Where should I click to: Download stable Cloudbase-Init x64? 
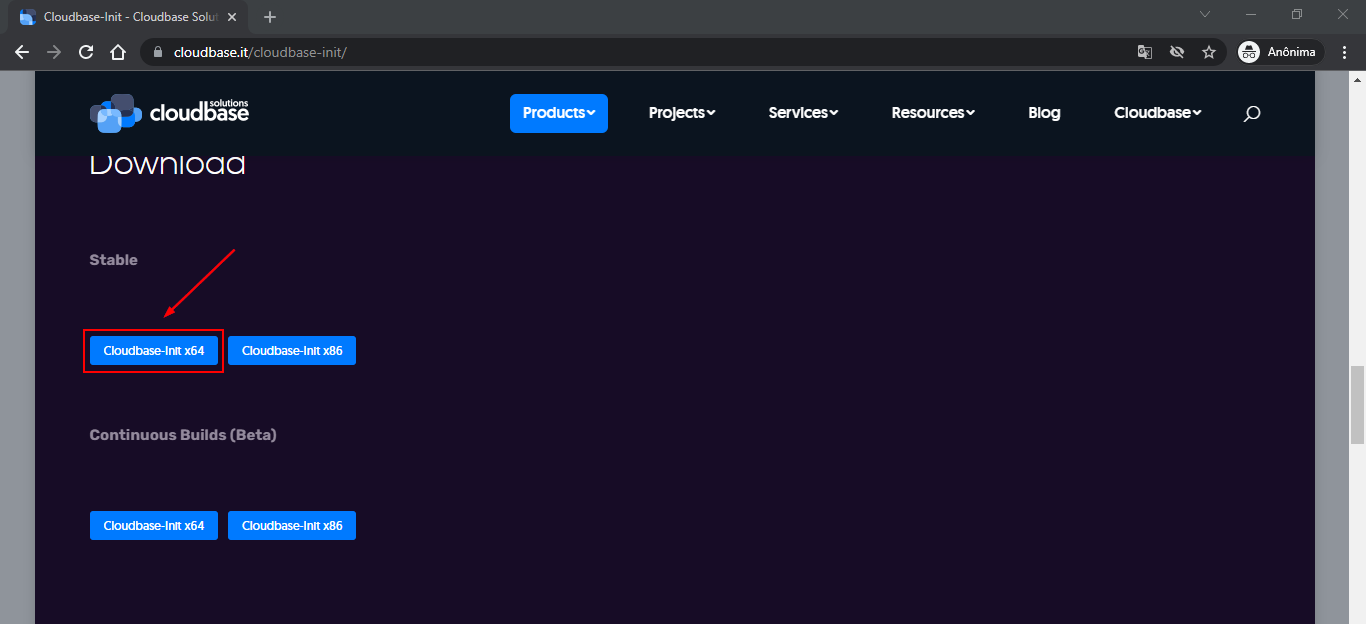coord(154,351)
